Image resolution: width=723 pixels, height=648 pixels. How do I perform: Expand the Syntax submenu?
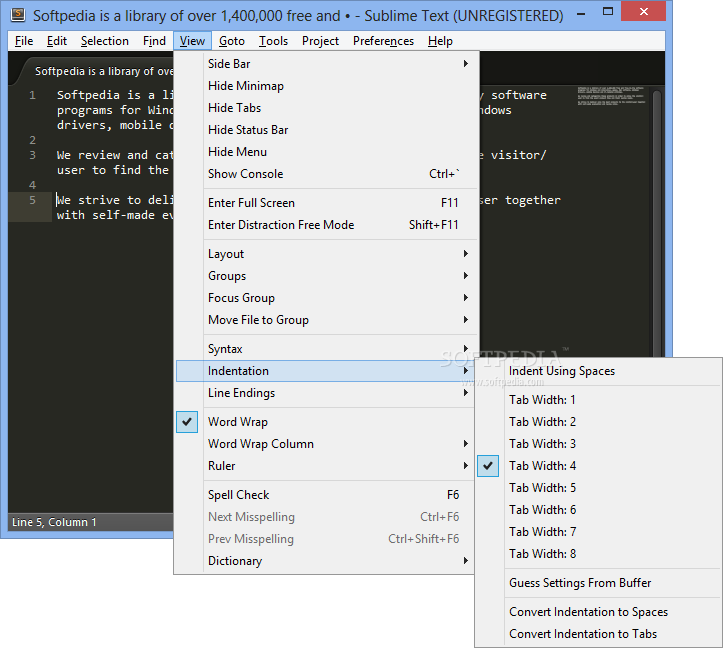[326, 349]
